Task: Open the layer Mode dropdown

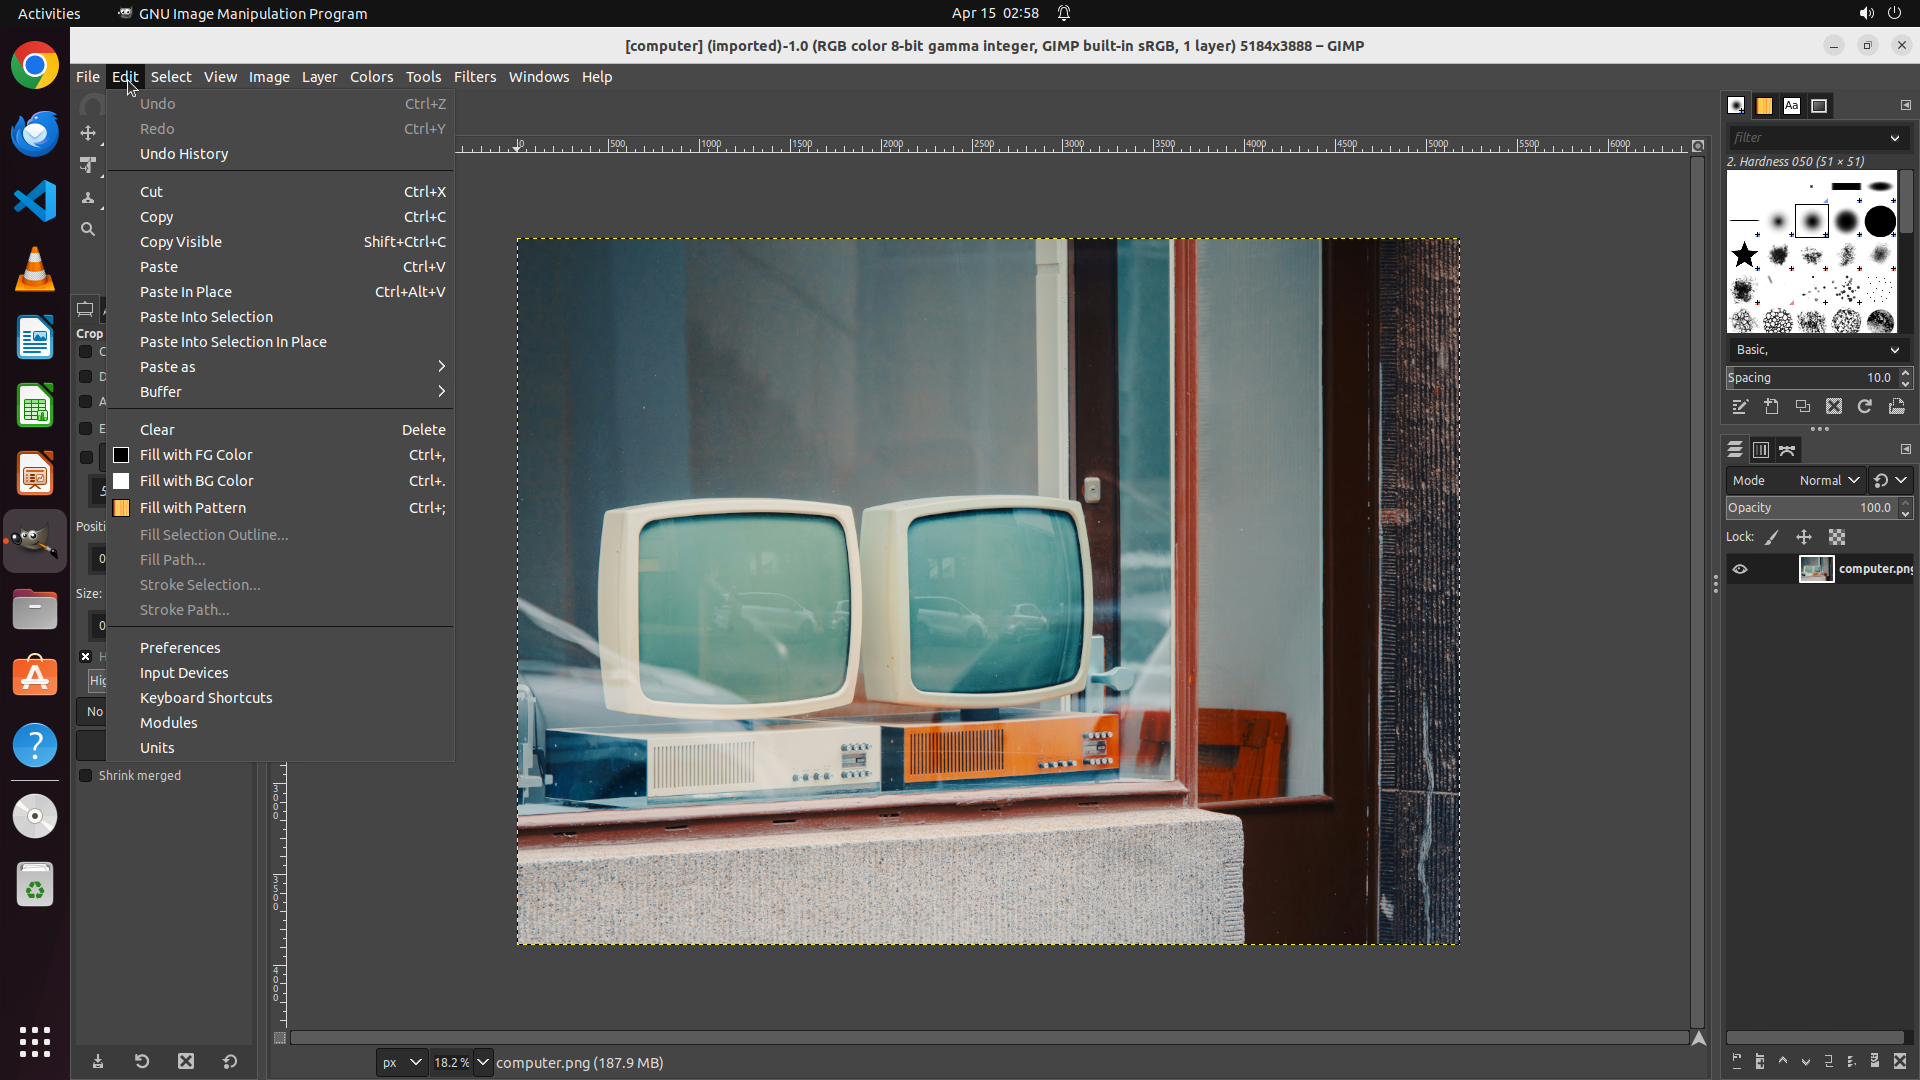Action: [x=1829, y=480]
